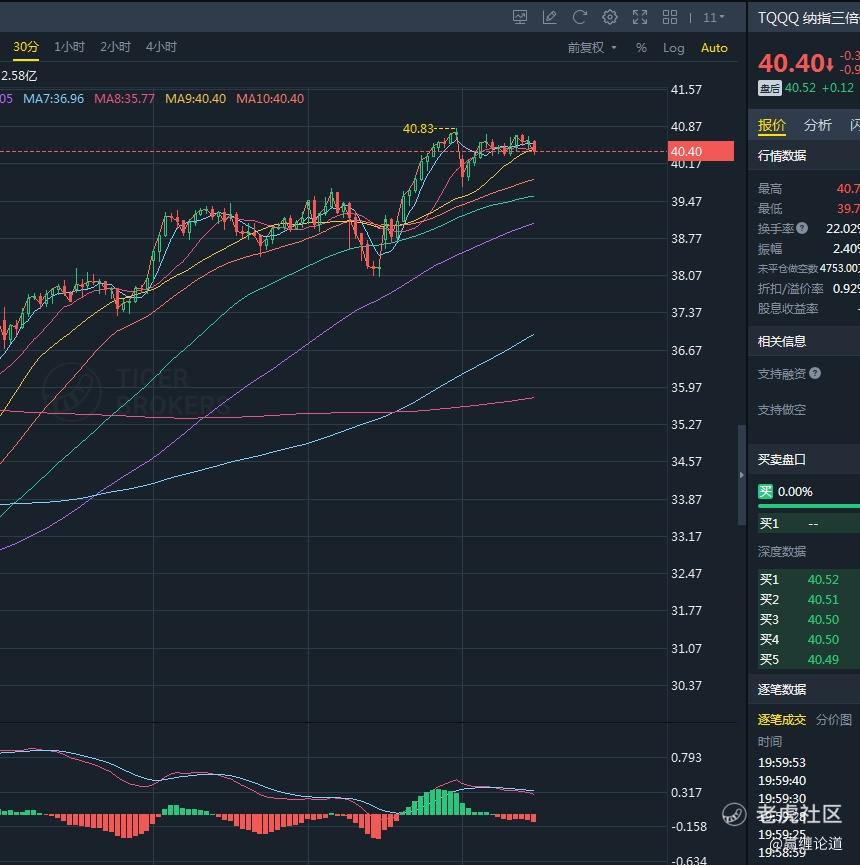Click the 盘后 after-hours badge
This screenshot has height=865, width=860.
click(x=770, y=88)
